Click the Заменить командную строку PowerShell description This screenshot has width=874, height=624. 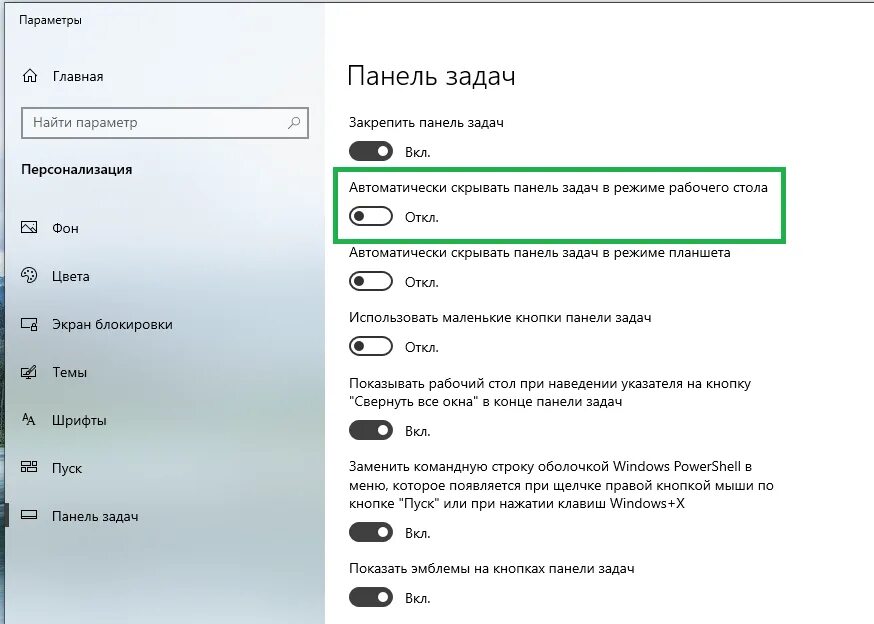[x=561, y=485]
